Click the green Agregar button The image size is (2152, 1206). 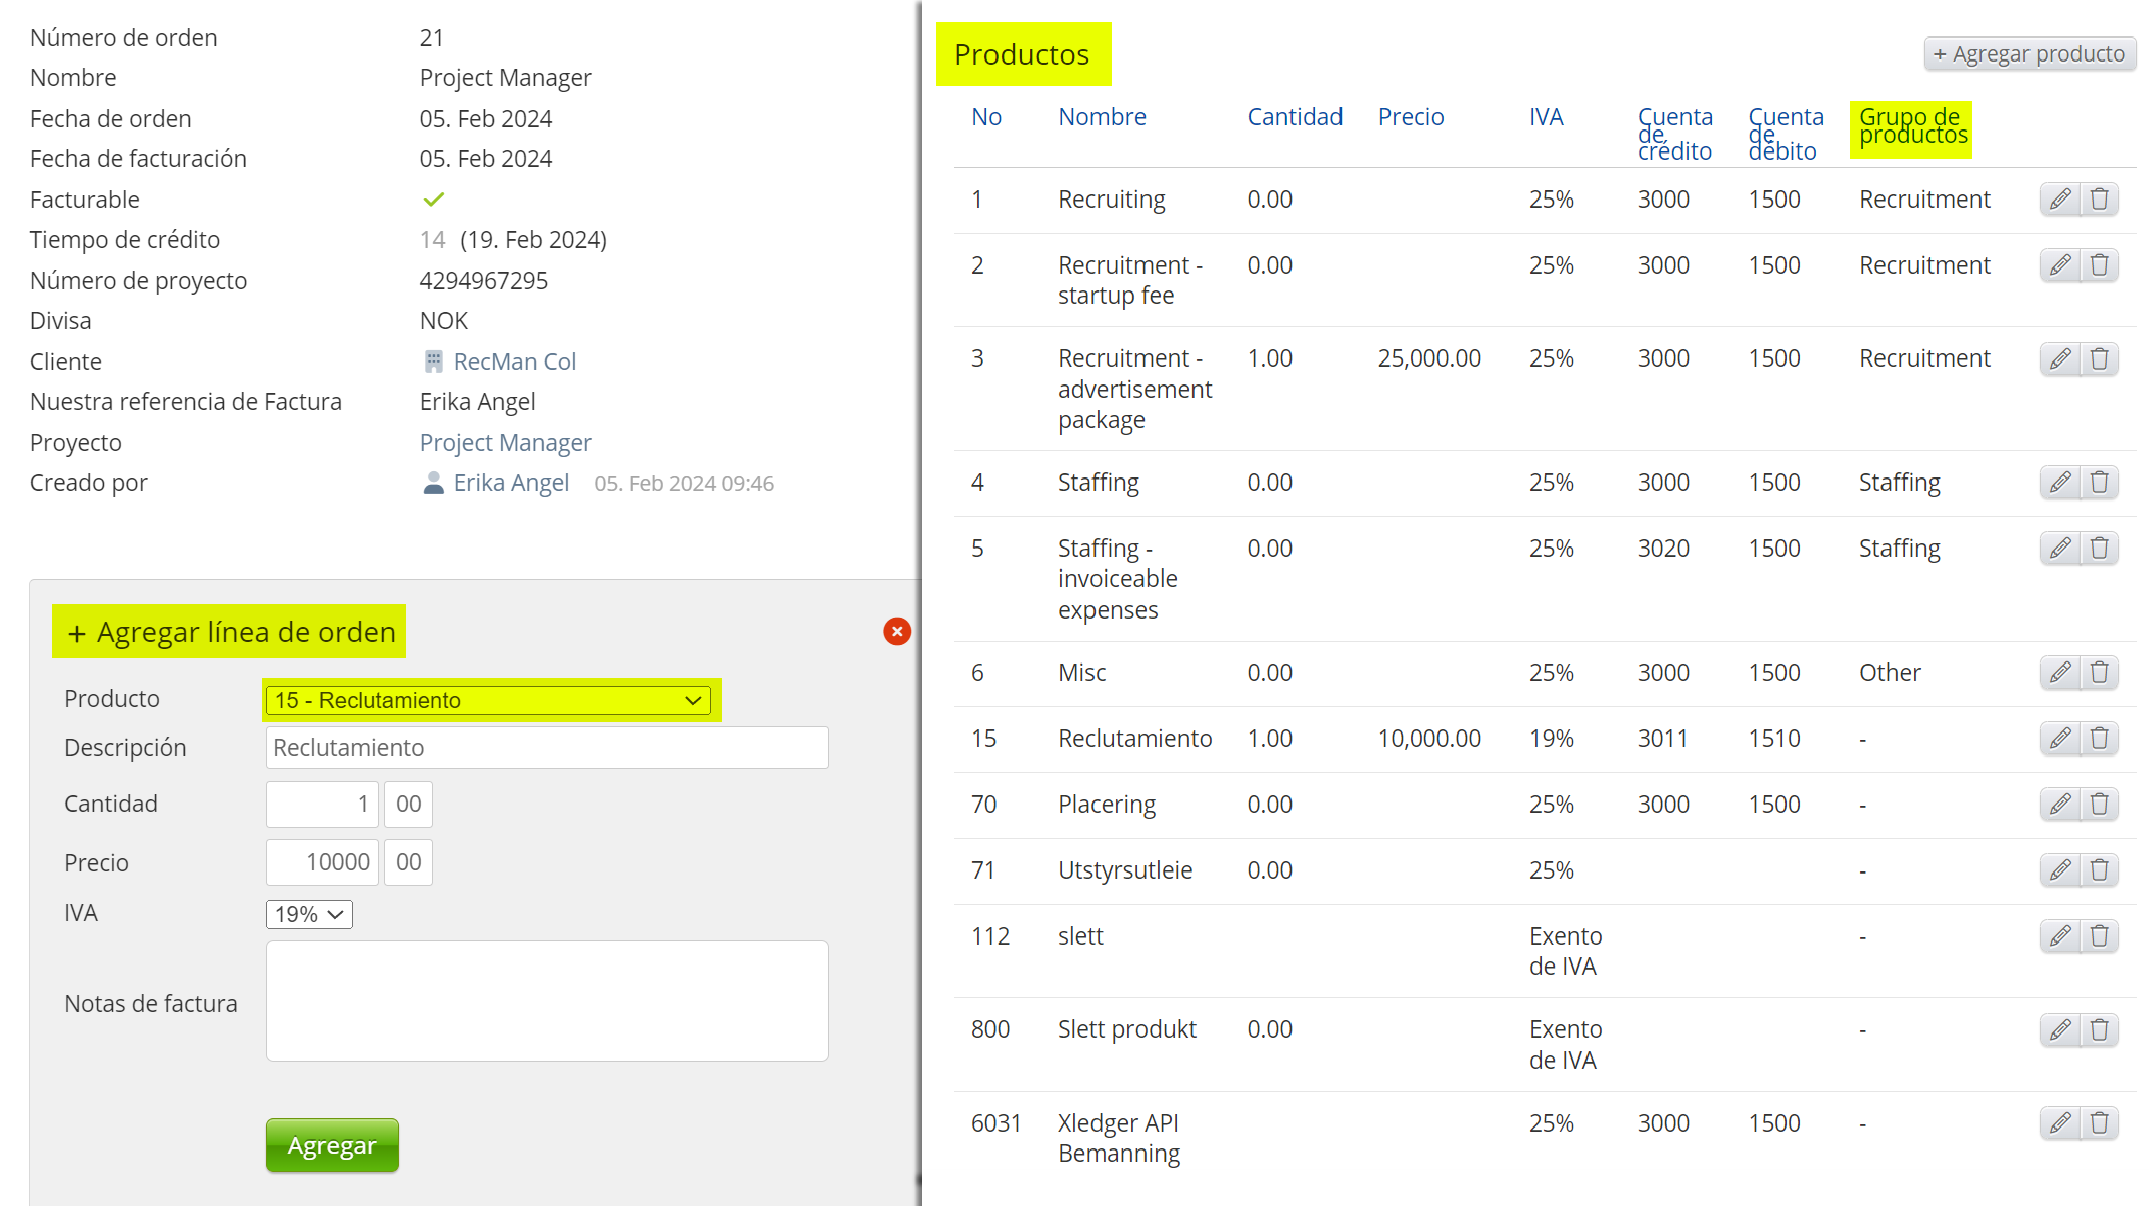[332, 1145]
